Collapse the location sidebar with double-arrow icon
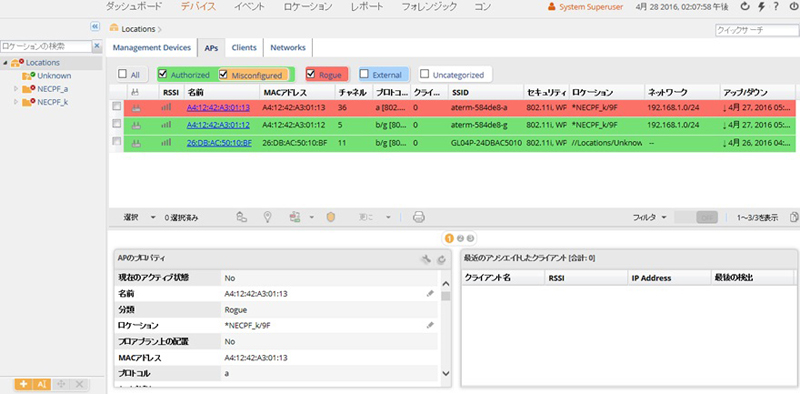 pos(94,27)
